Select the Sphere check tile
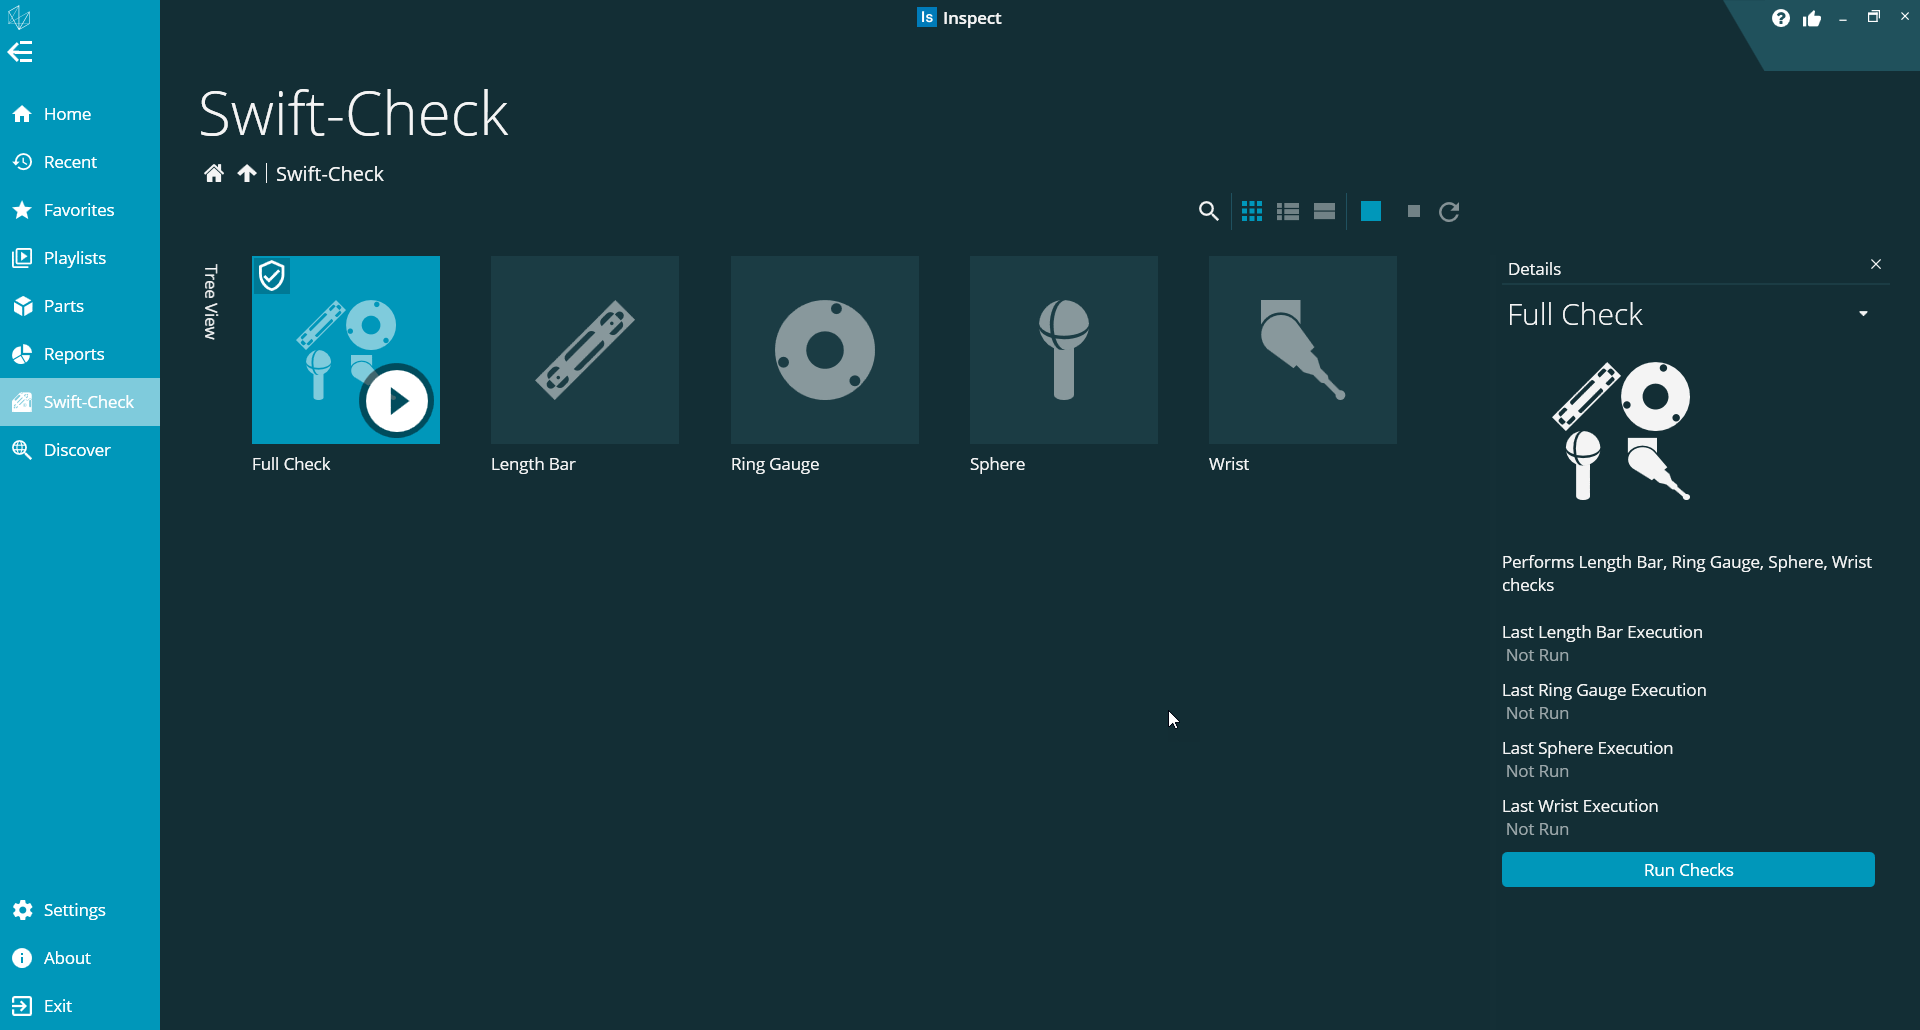 pos(1063,350)
